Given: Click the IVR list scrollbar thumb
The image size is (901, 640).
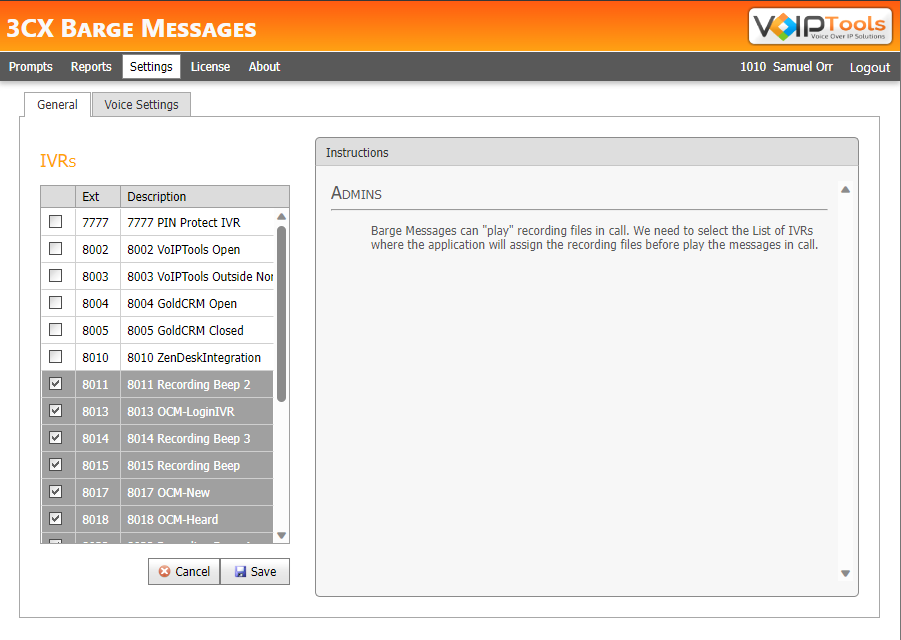Looking at the screenshot, I should 282,314.
